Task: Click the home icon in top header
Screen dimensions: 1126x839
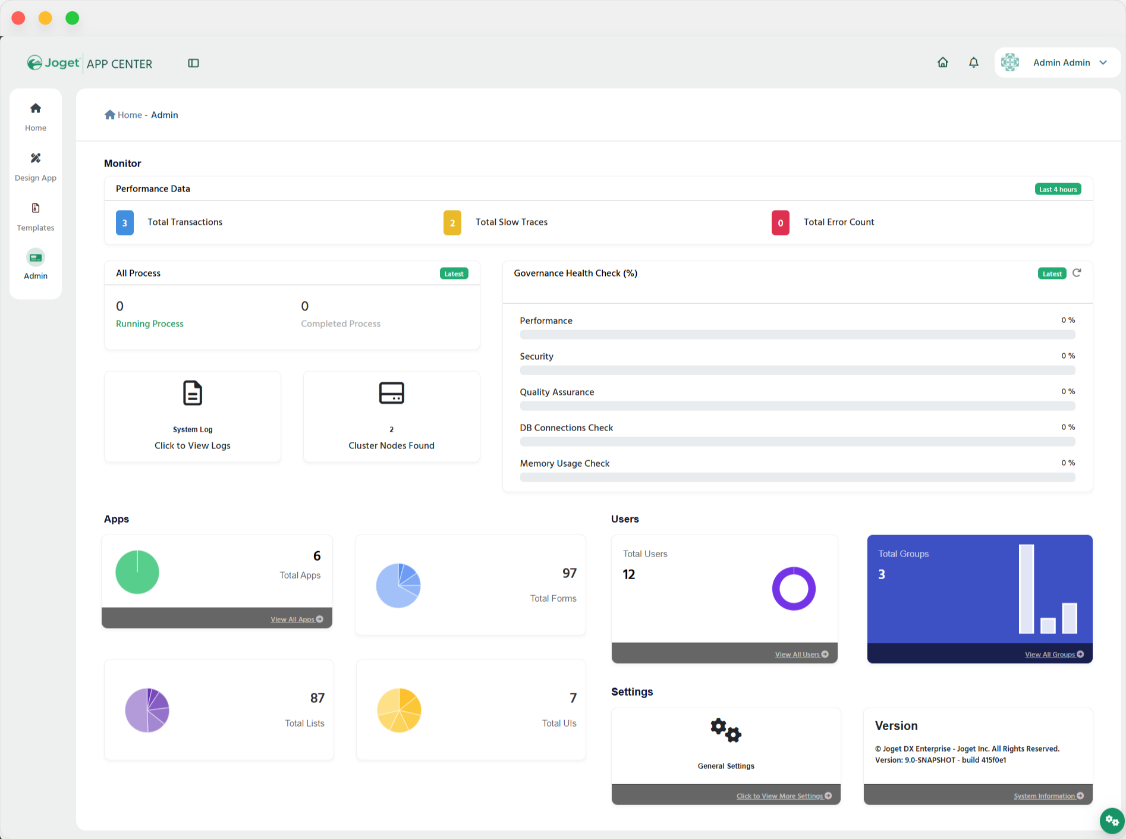Action: [x=942, y=62]
